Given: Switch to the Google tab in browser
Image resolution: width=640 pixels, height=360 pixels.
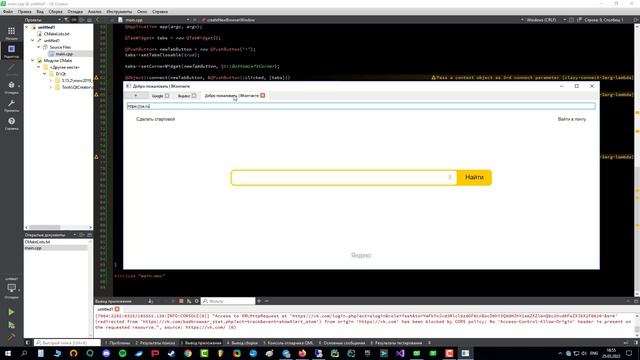Looking at the screenshot, I should (157, 96).
